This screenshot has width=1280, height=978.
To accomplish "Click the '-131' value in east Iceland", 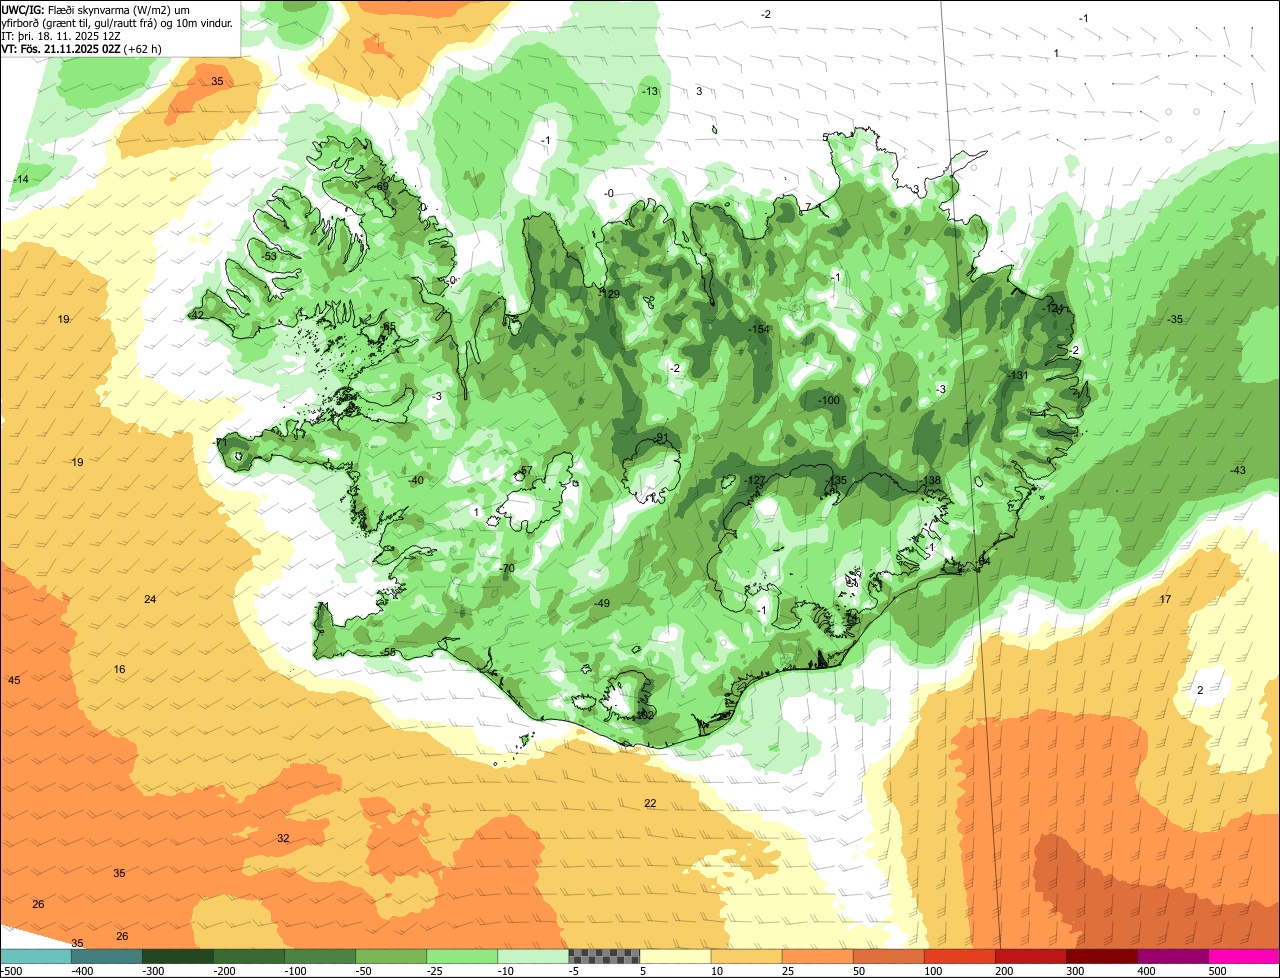I will pyautogui.click(x=1018, y=375).
